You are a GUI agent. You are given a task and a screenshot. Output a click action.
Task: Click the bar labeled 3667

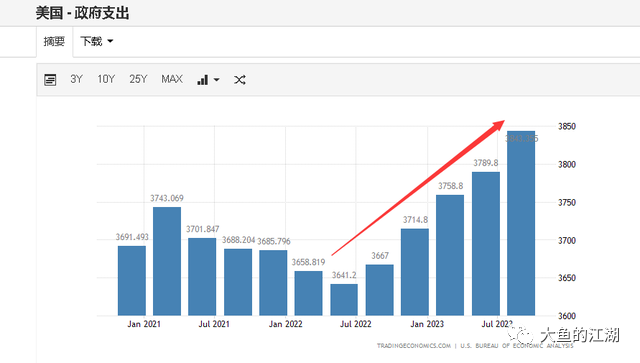pyautogui.click(x=380, y=290)
